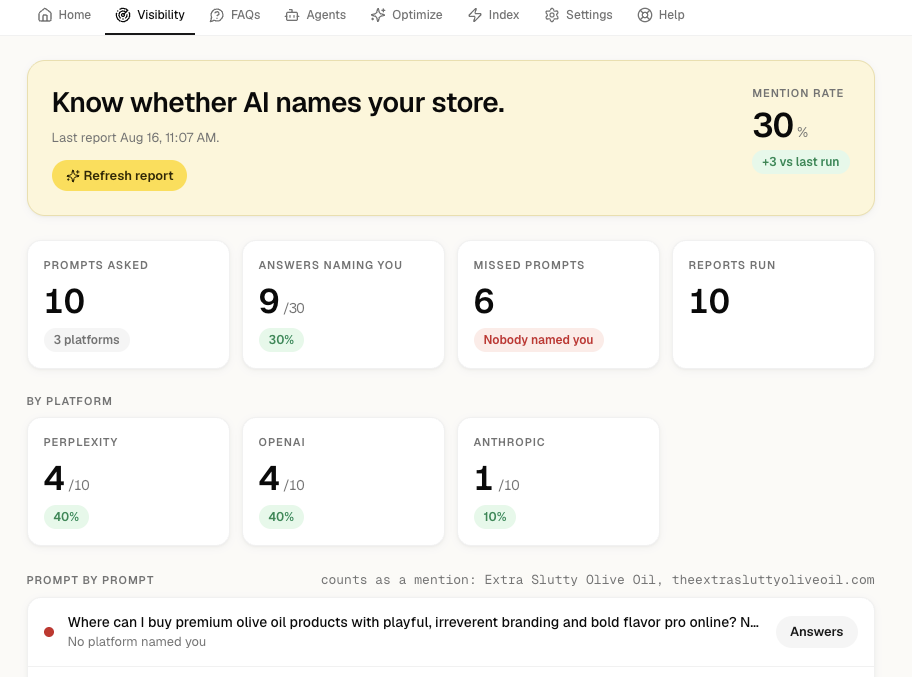Click the 'Know whether AI names your store' heading
This screenshot has height=677, width=912.
click(x=278, y=103)
